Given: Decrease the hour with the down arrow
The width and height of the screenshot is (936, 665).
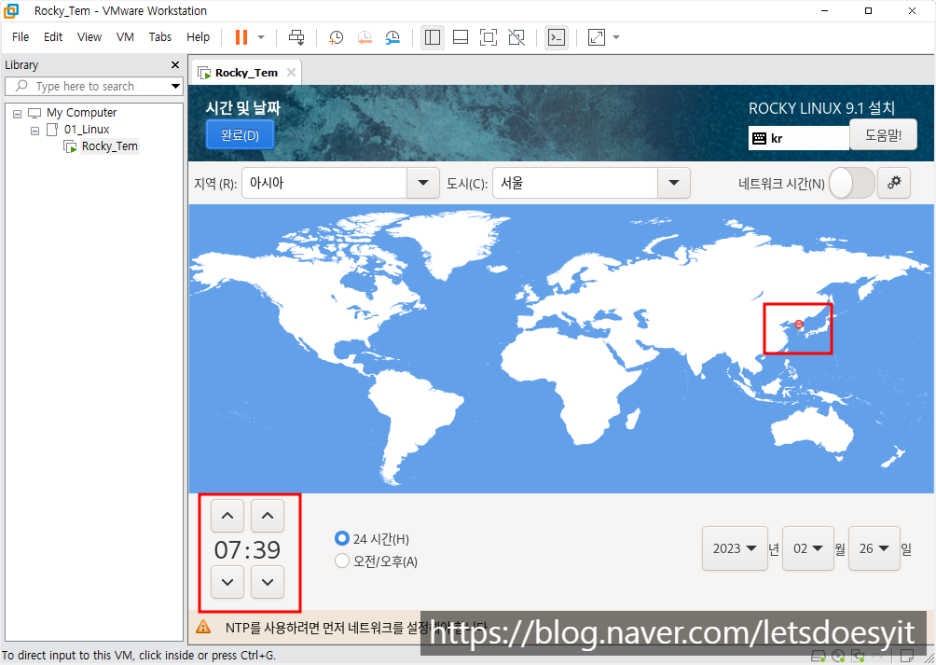Looking at the screenshot, I should point(227,581).
